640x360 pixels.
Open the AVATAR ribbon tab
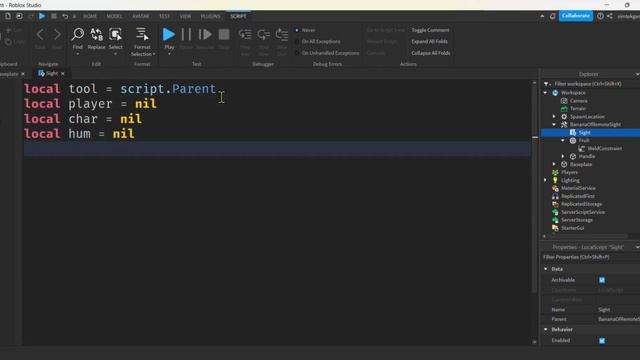pyautogui.click(x=140, y=16)
